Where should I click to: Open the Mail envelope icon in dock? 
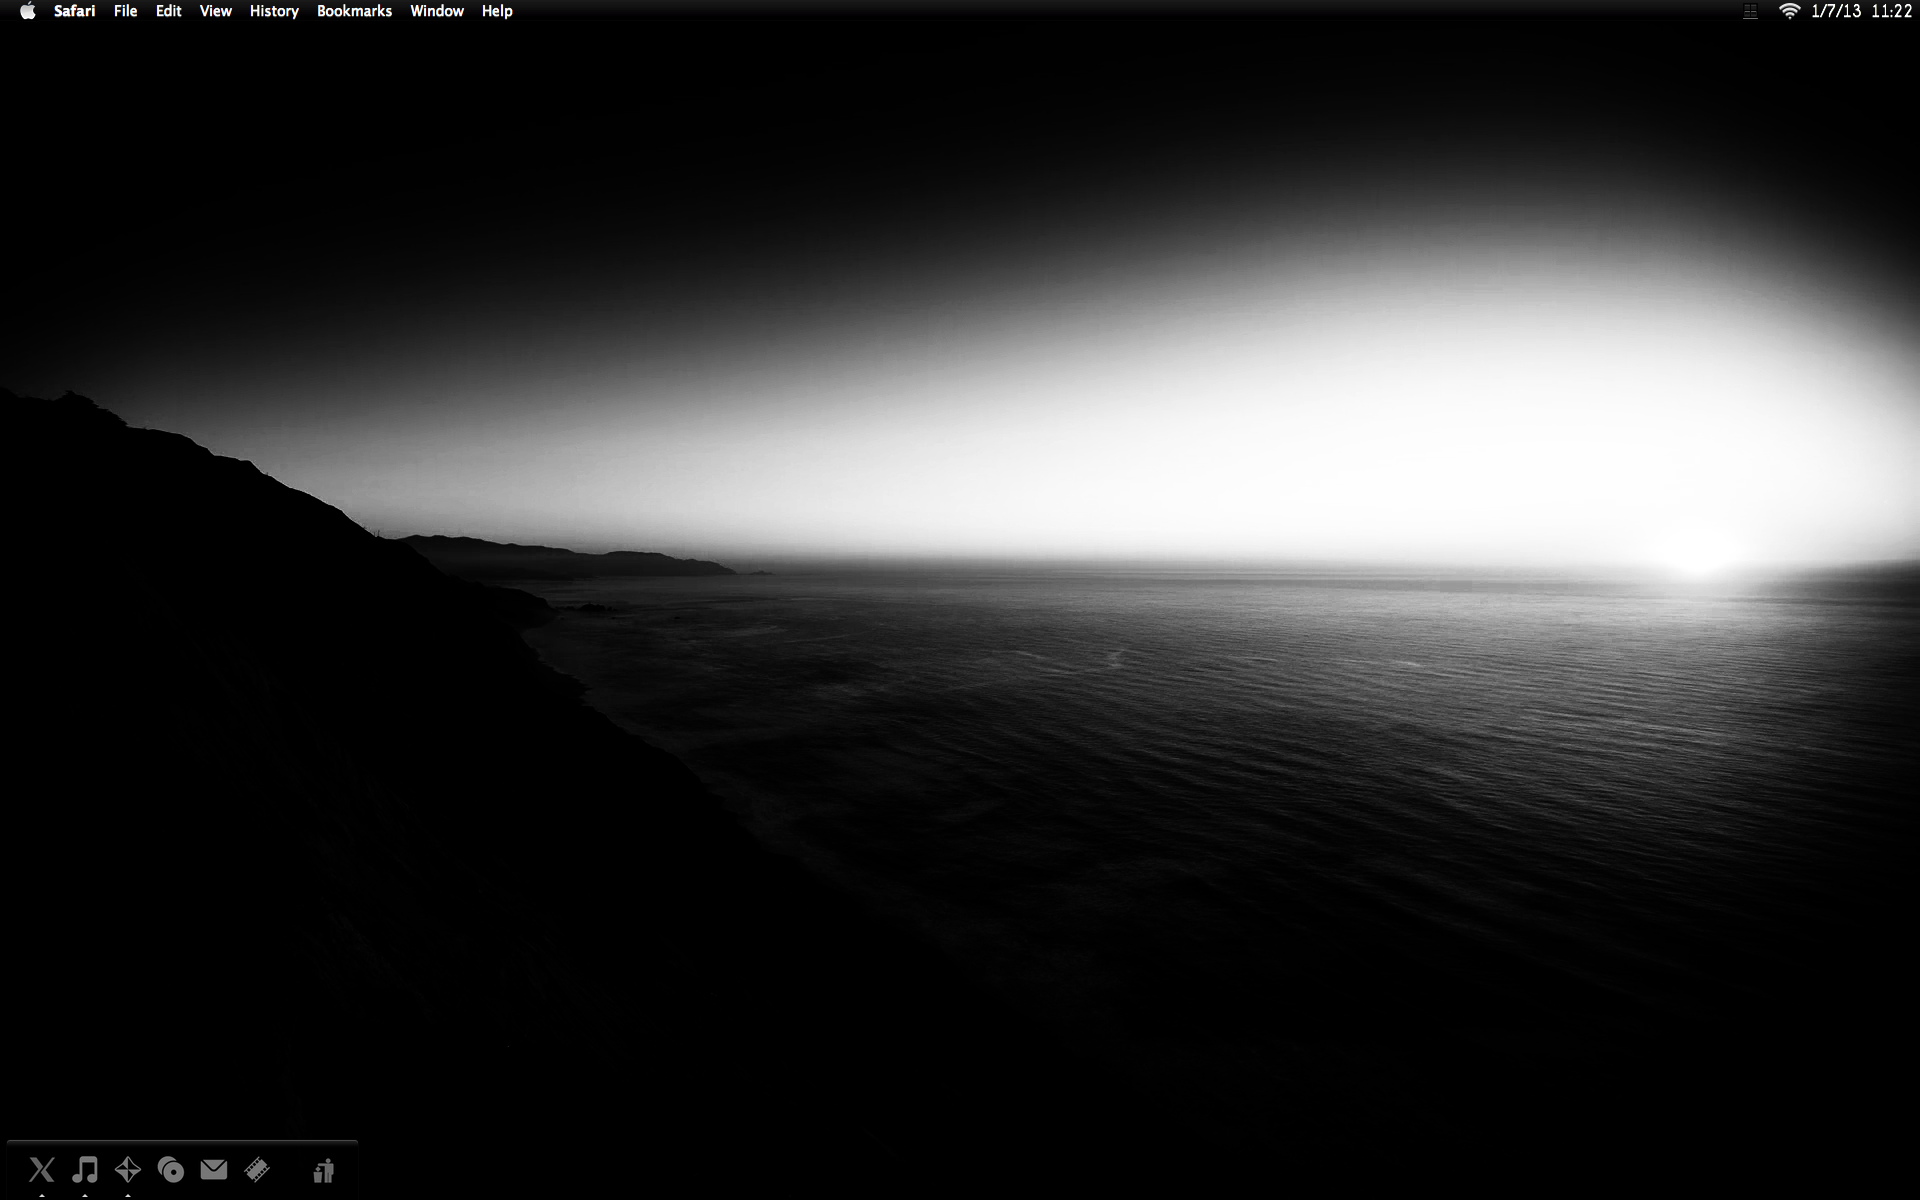tap(214, 1169)
